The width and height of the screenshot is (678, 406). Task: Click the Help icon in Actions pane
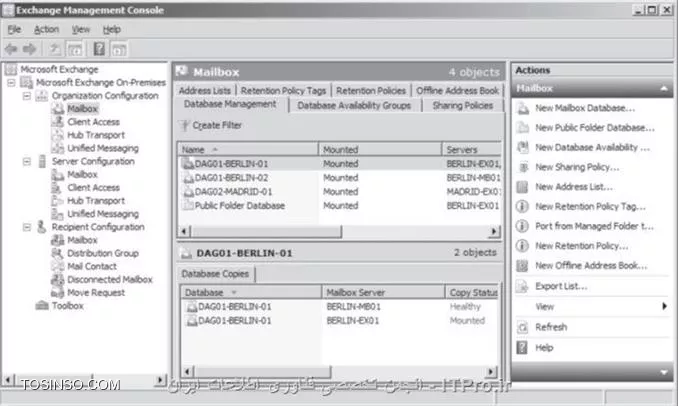(522, 347)
